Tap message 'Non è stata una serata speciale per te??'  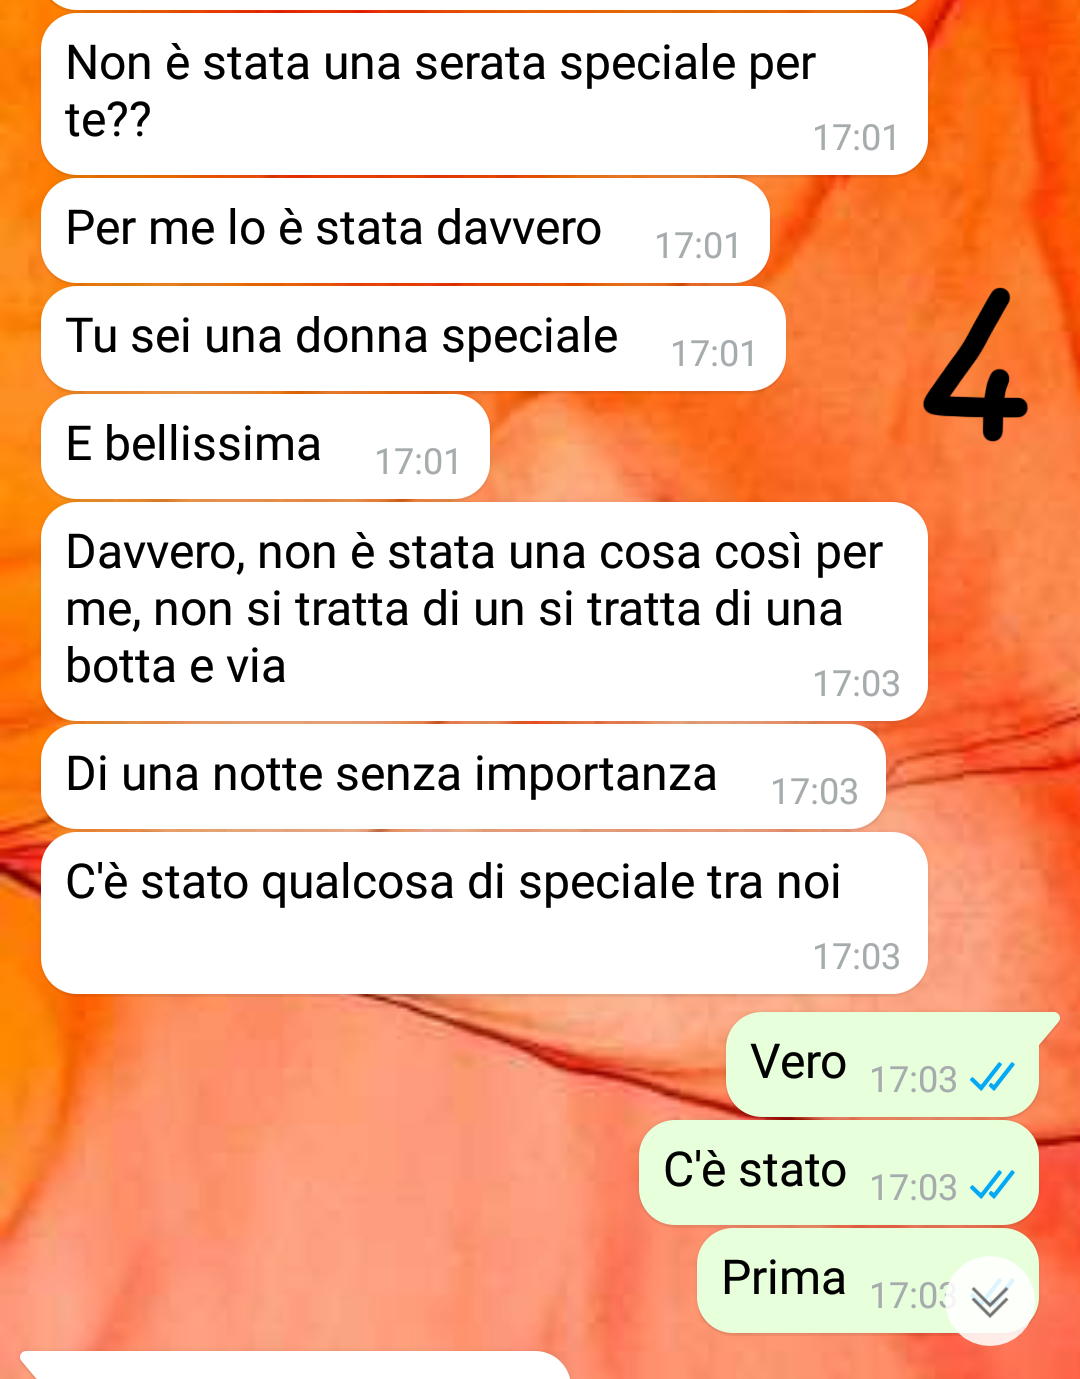pyautogui.click(x=484, y=94)
